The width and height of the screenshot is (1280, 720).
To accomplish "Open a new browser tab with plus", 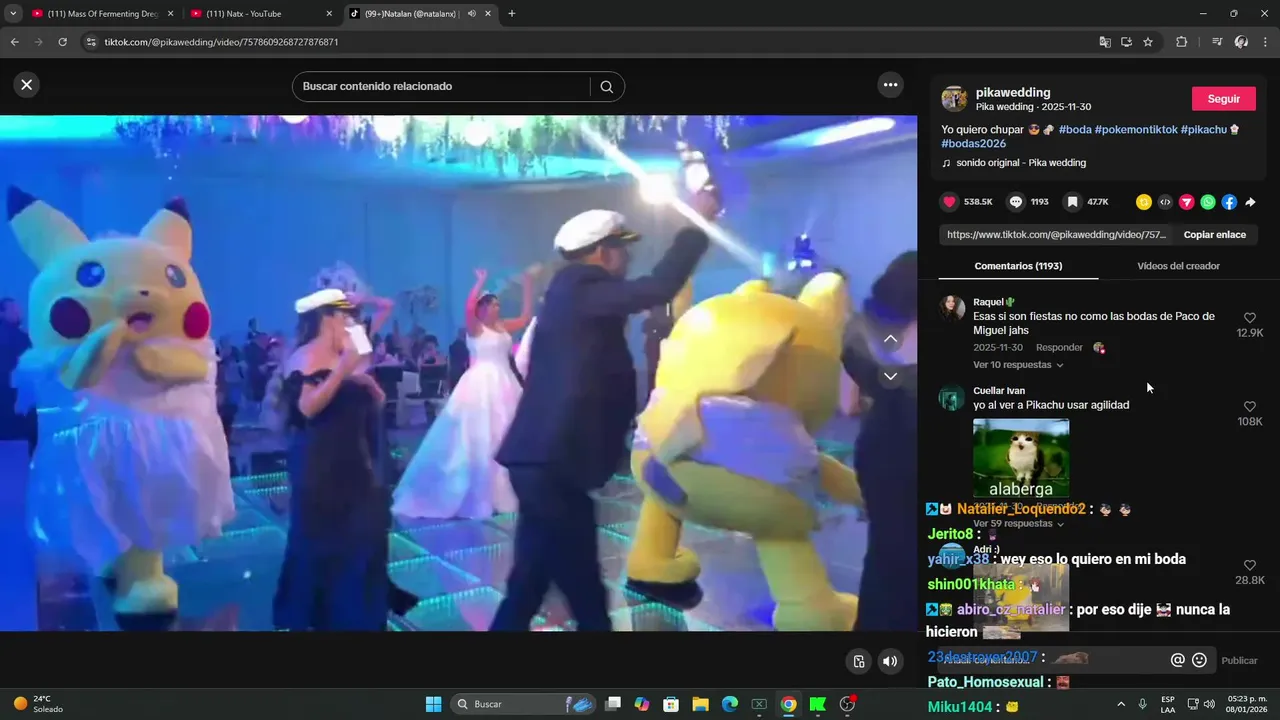I will tap(512, 14).
